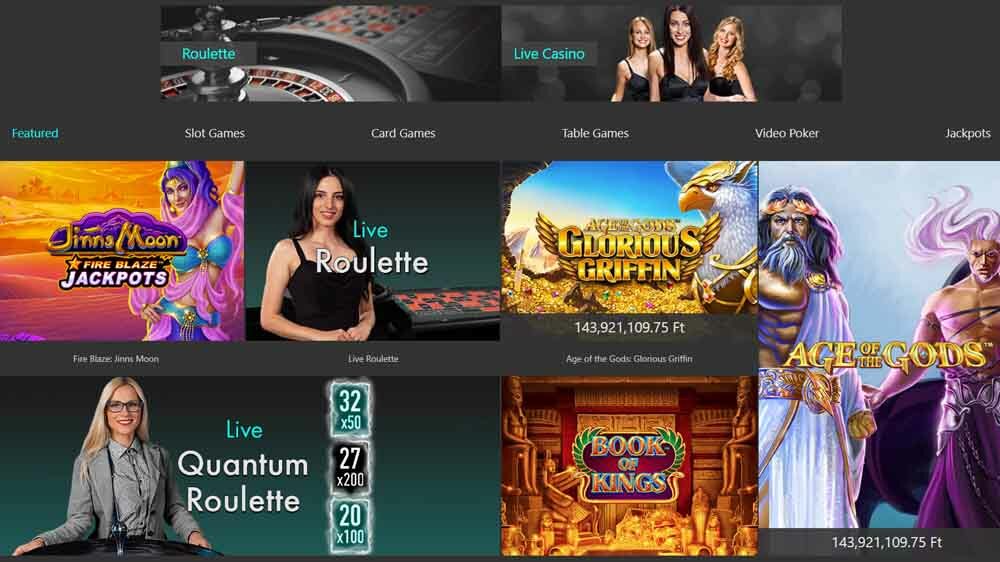Open the Jackpots tab
The height and width of the screenshot is (562, 1000).
[x=967, y=133]
